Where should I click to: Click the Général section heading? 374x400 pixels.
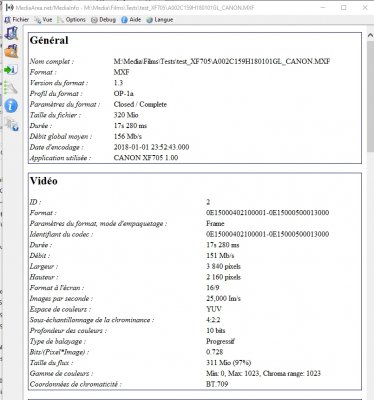coord(49,40)
